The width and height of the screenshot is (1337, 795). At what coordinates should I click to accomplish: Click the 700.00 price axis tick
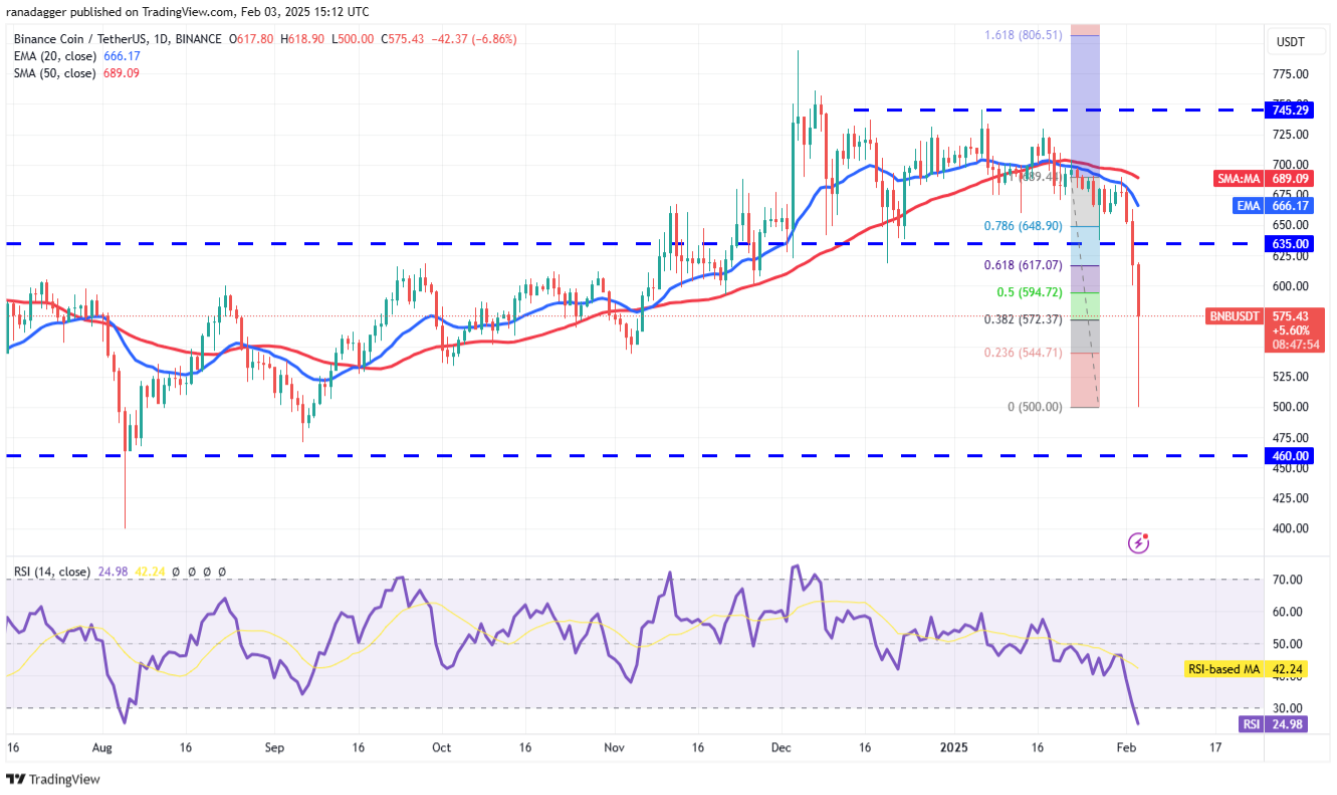tap(1288, 164)
